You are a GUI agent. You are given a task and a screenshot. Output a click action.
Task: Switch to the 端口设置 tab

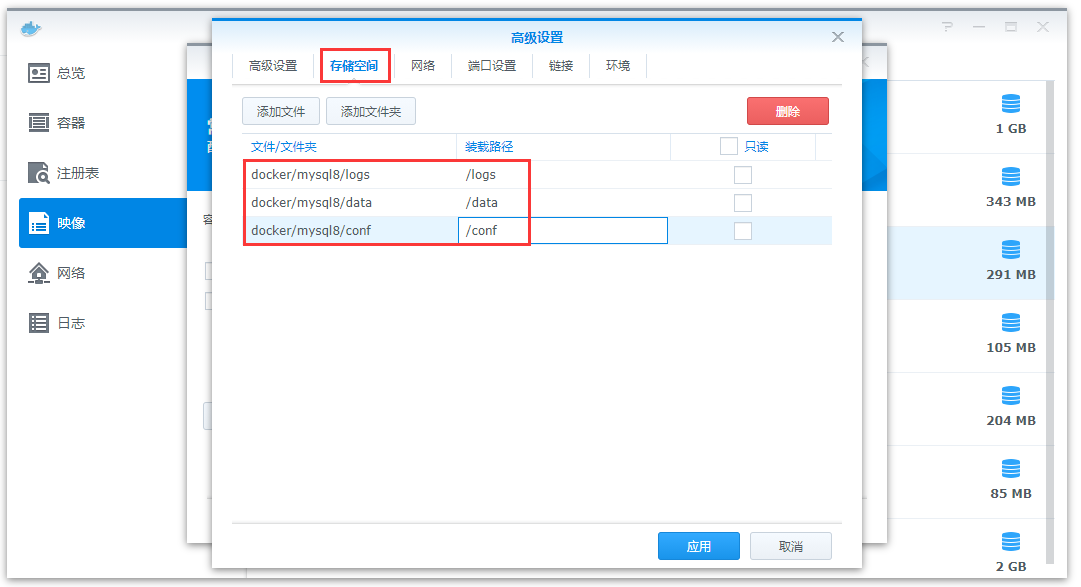click(x=492, y=66)
